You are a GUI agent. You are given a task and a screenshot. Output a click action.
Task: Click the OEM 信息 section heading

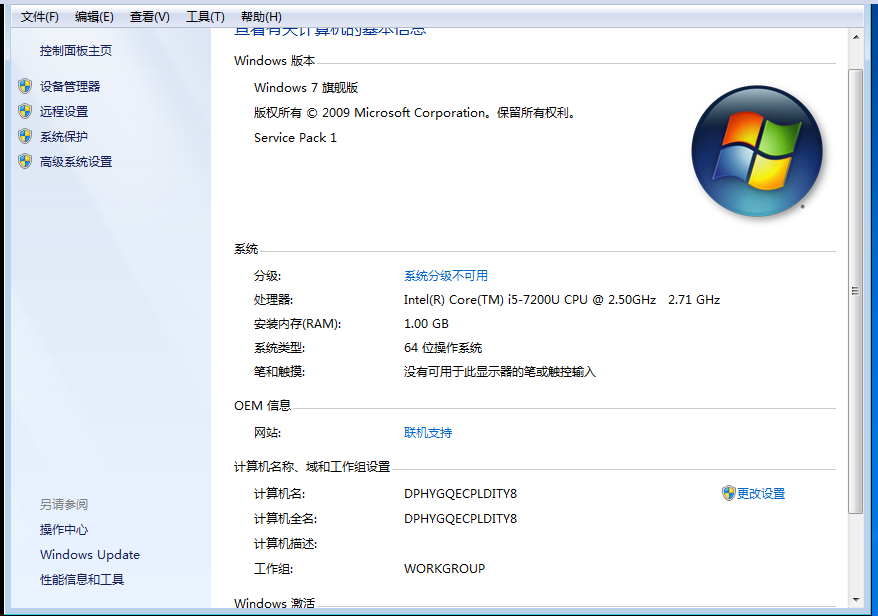262,405
